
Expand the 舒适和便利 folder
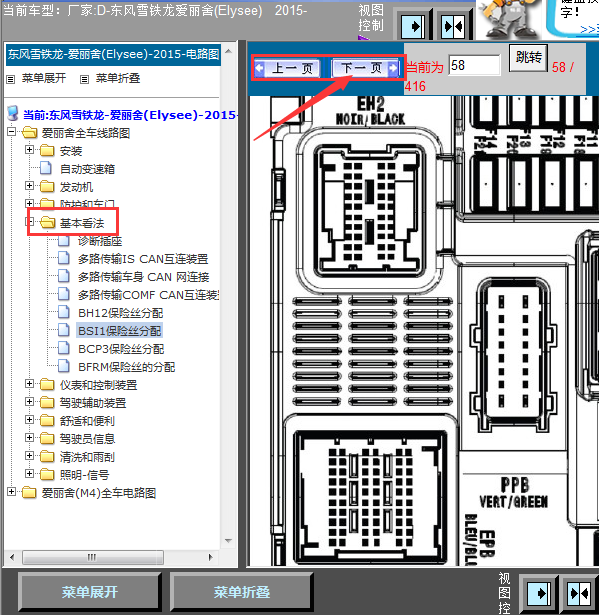coord(29,420)
